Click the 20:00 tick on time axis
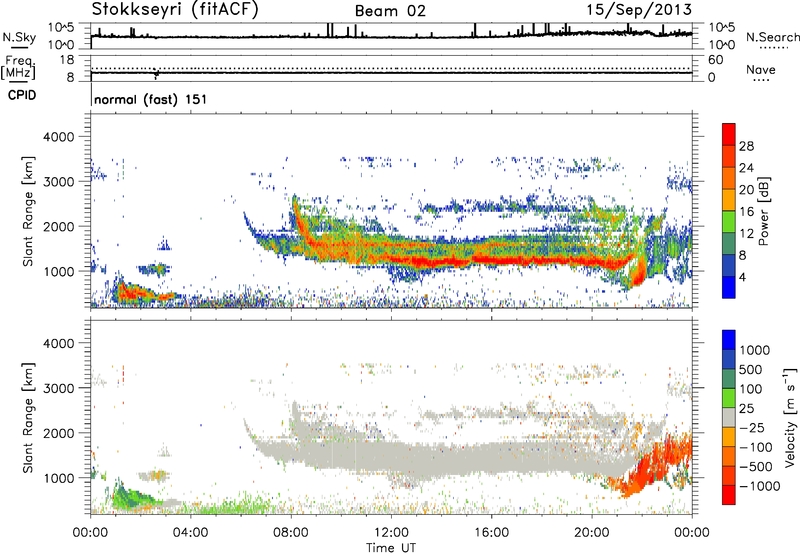 tap(592, 531)
